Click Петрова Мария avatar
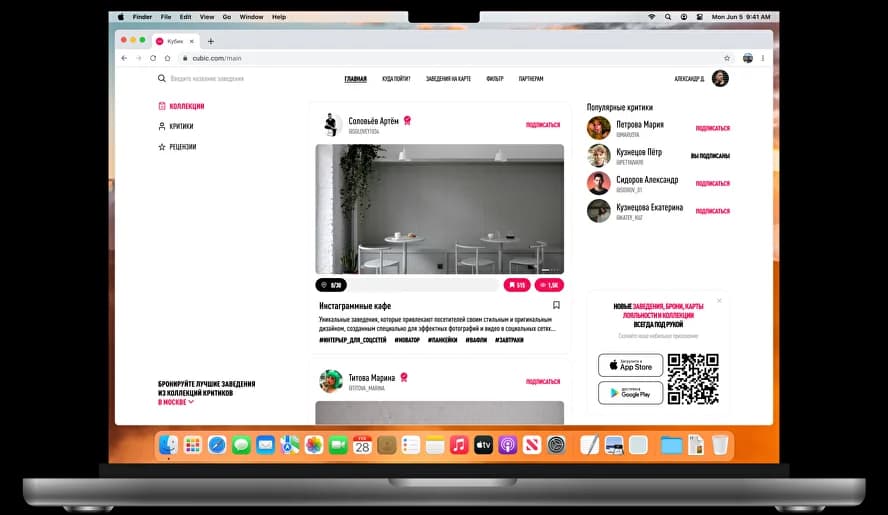 (599, 128)
